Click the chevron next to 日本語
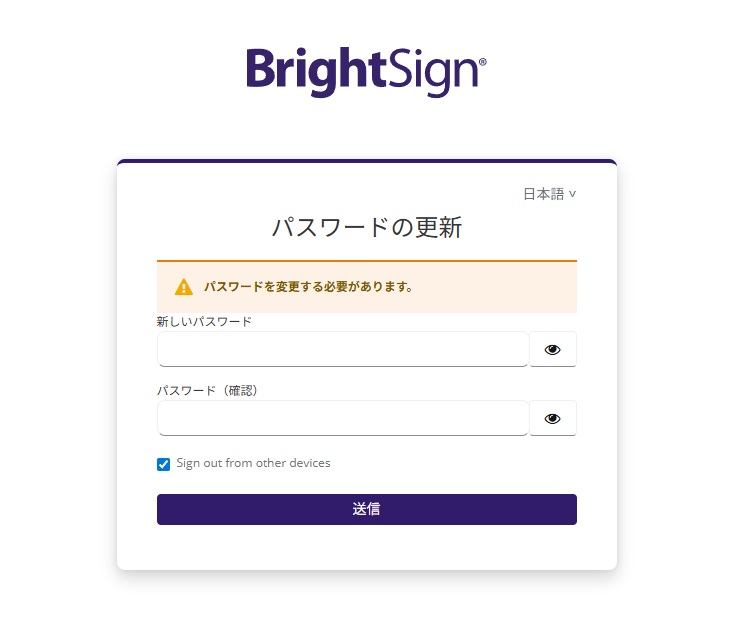This screenshot has width=735, height=627. tap(572, 194)
